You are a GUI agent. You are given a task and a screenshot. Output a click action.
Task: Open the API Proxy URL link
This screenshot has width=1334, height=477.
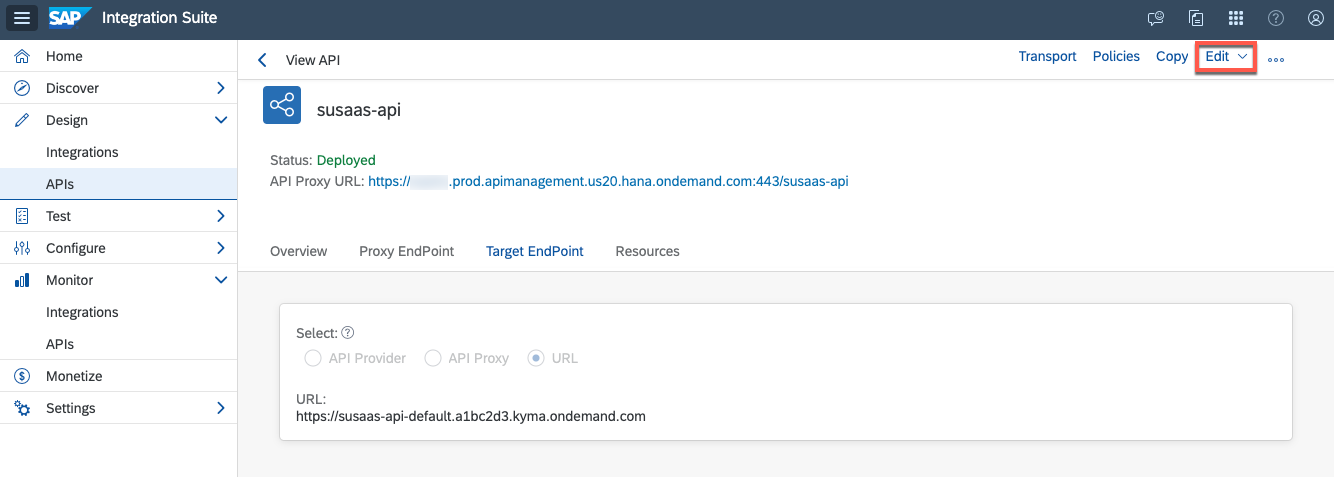pos(608,182)
